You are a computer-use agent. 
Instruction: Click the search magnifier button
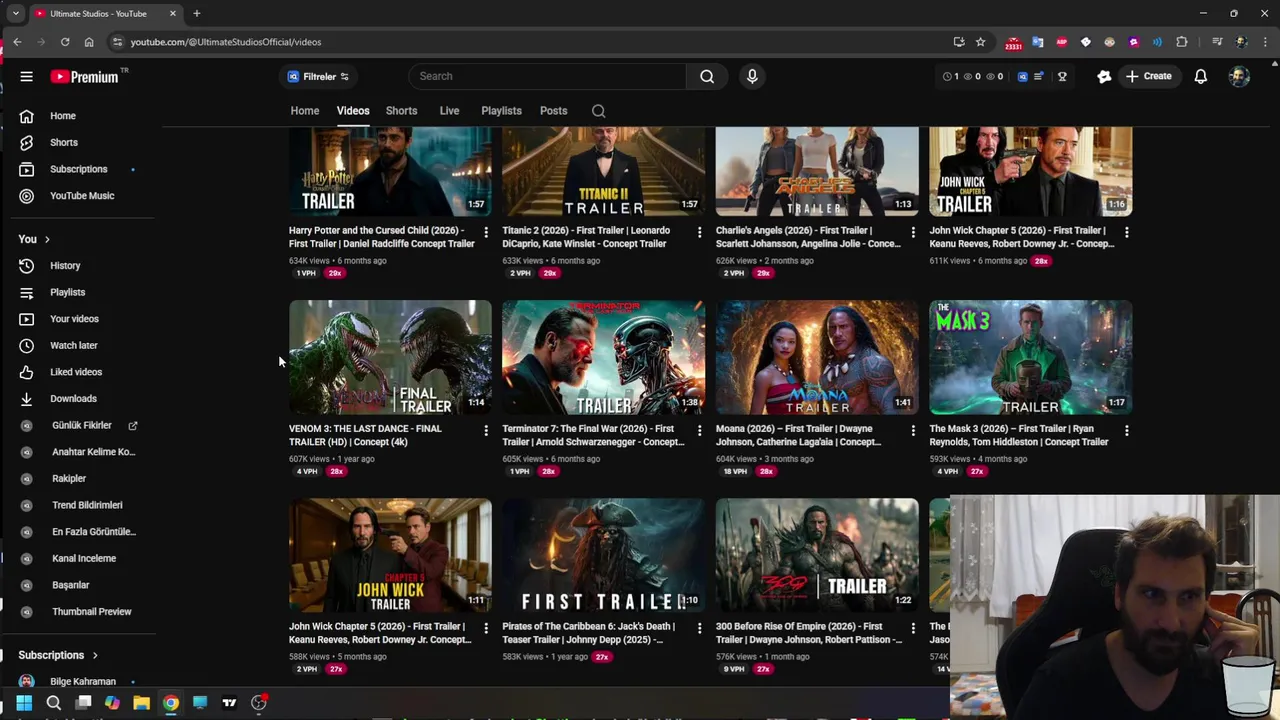(707, 76)
